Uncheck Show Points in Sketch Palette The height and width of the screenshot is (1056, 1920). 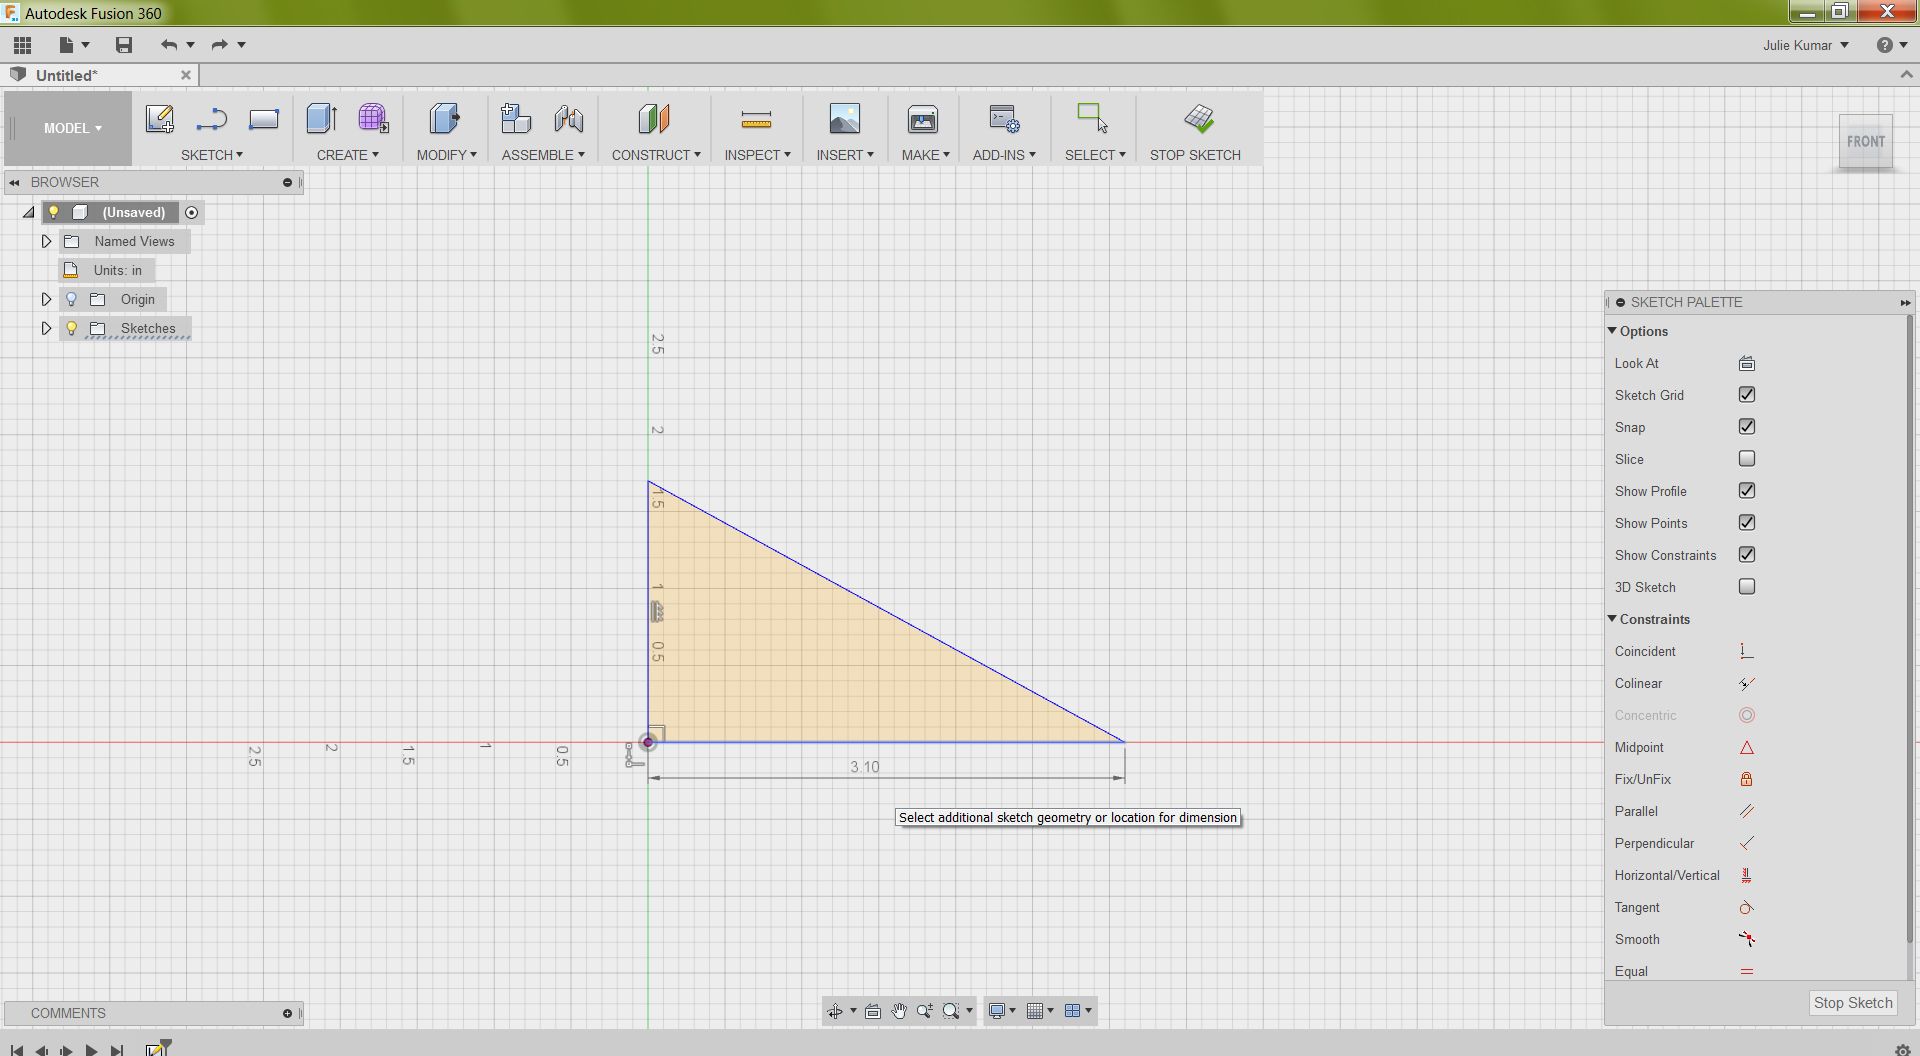click(1747, 522)
